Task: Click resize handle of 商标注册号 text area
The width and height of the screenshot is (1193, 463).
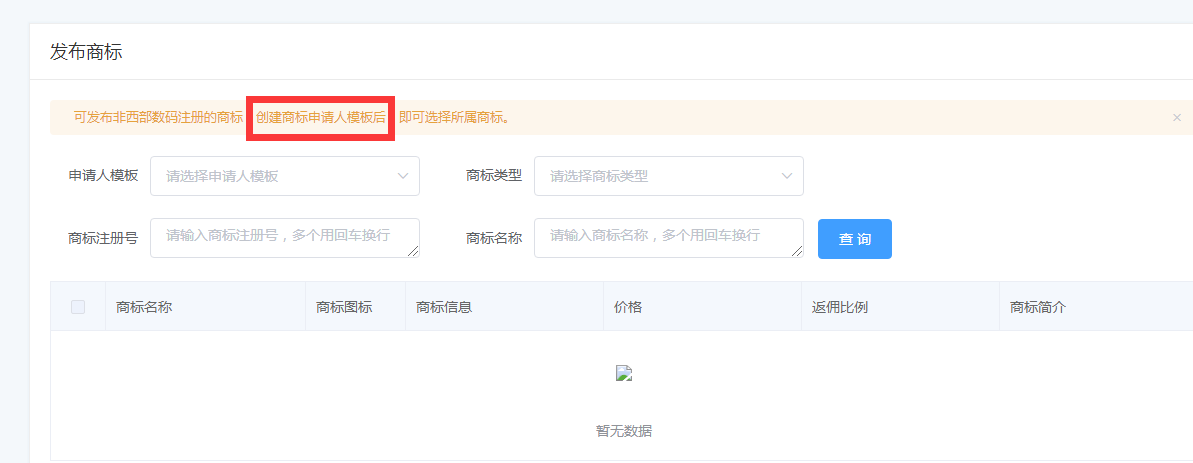Action: click(414, 252)
